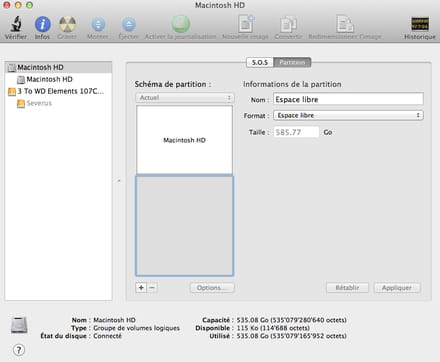The width and height of the screenshot is (440, 362).
Task: Click inside the Nom text field
Action: 348,99
